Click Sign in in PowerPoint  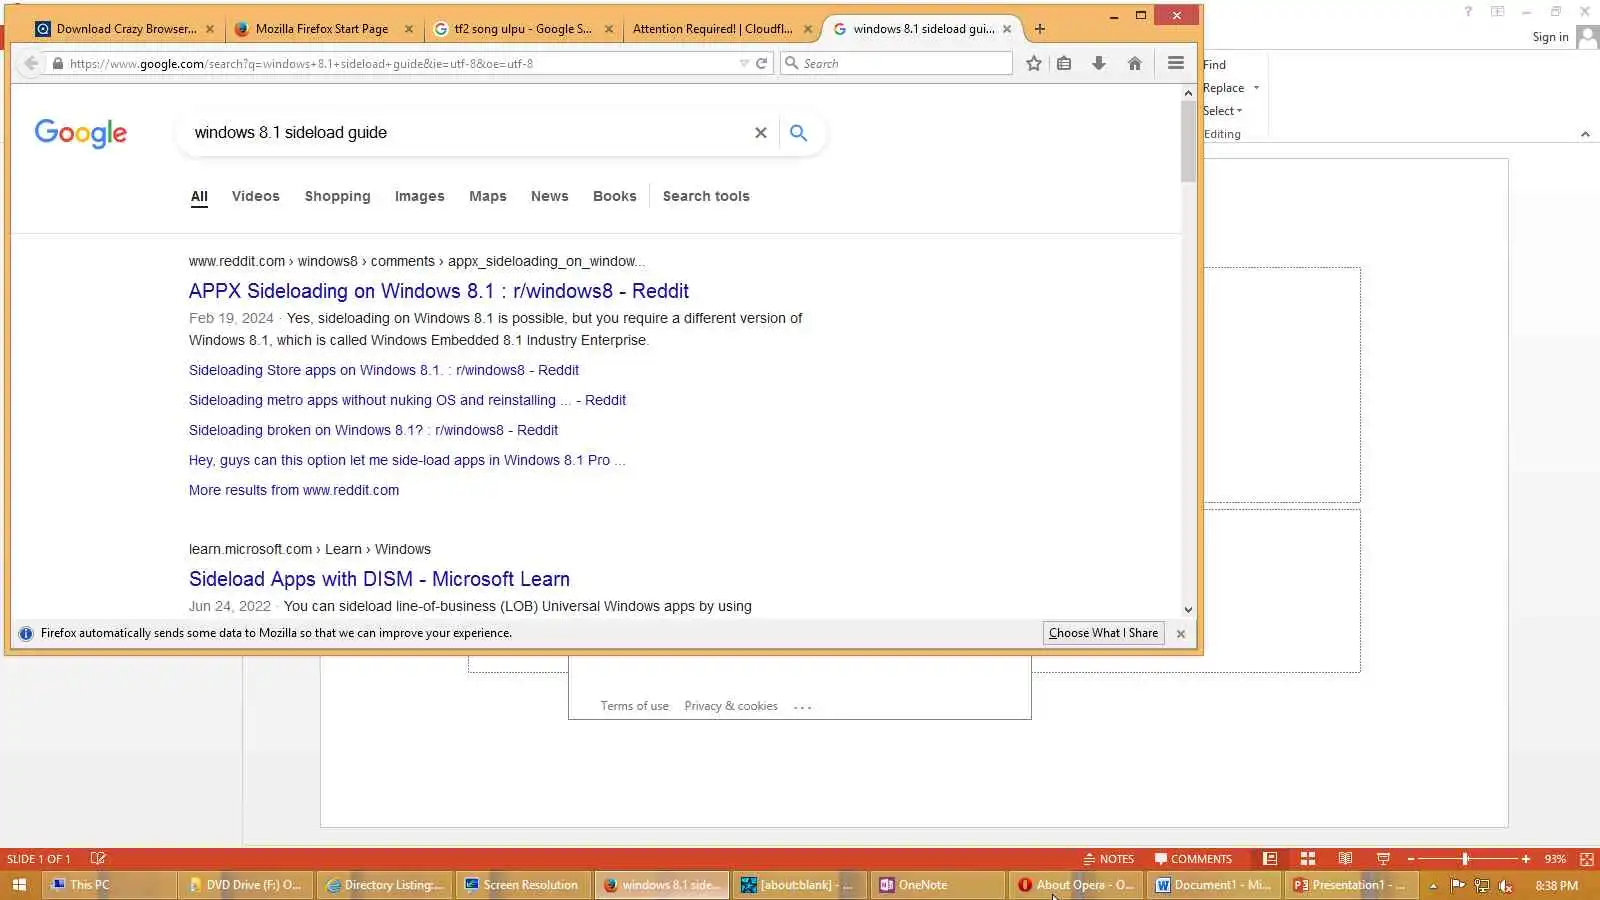coord(1551,37)
